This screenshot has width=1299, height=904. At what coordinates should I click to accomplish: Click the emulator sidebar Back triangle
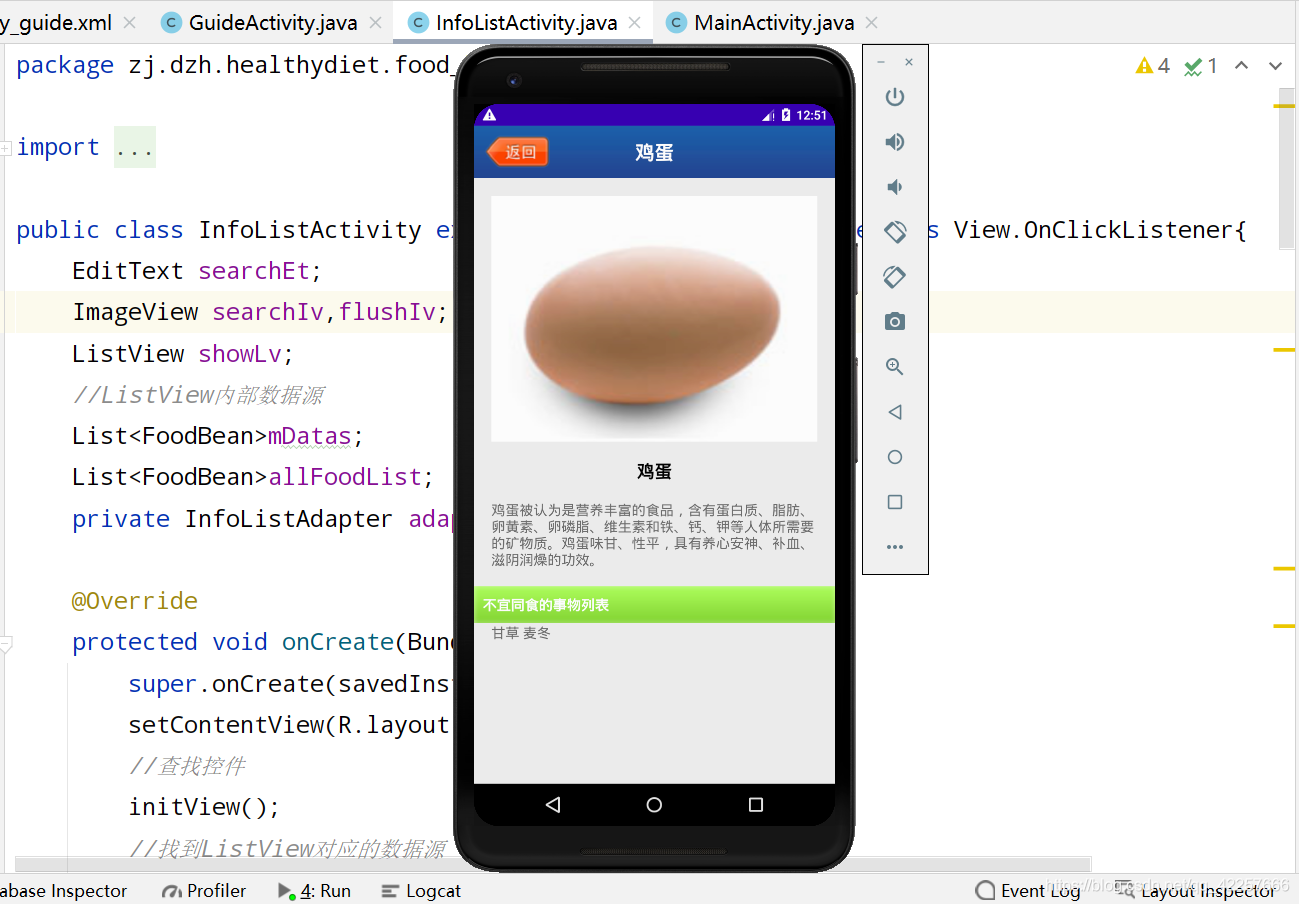pos(895,412)
